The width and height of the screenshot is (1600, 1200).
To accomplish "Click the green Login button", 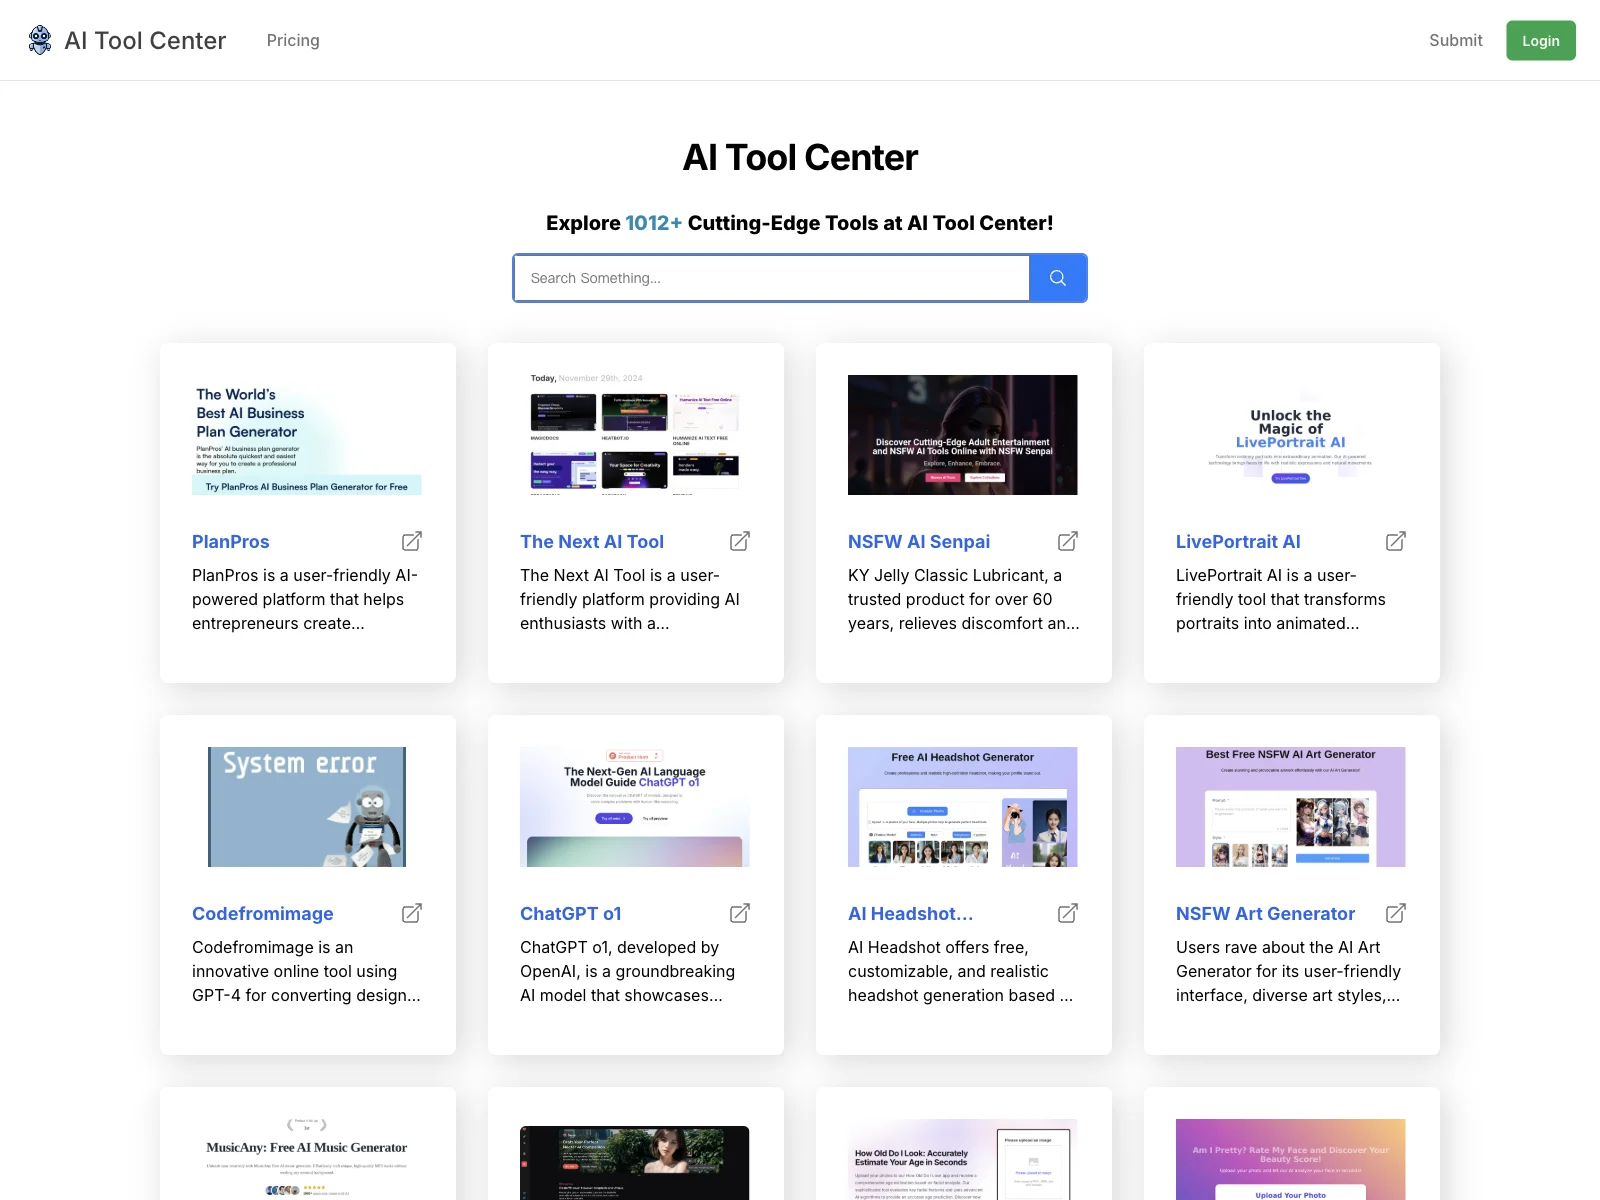I will click(1541, 40).
